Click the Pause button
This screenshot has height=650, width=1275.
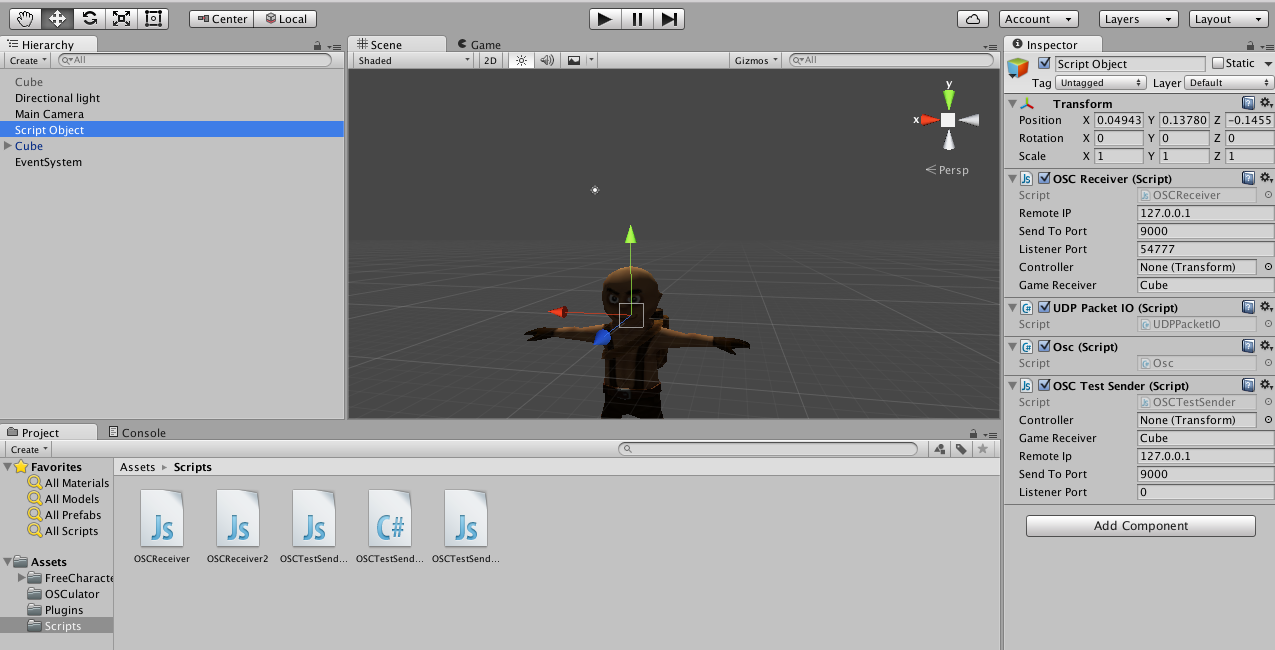(637, 18)
